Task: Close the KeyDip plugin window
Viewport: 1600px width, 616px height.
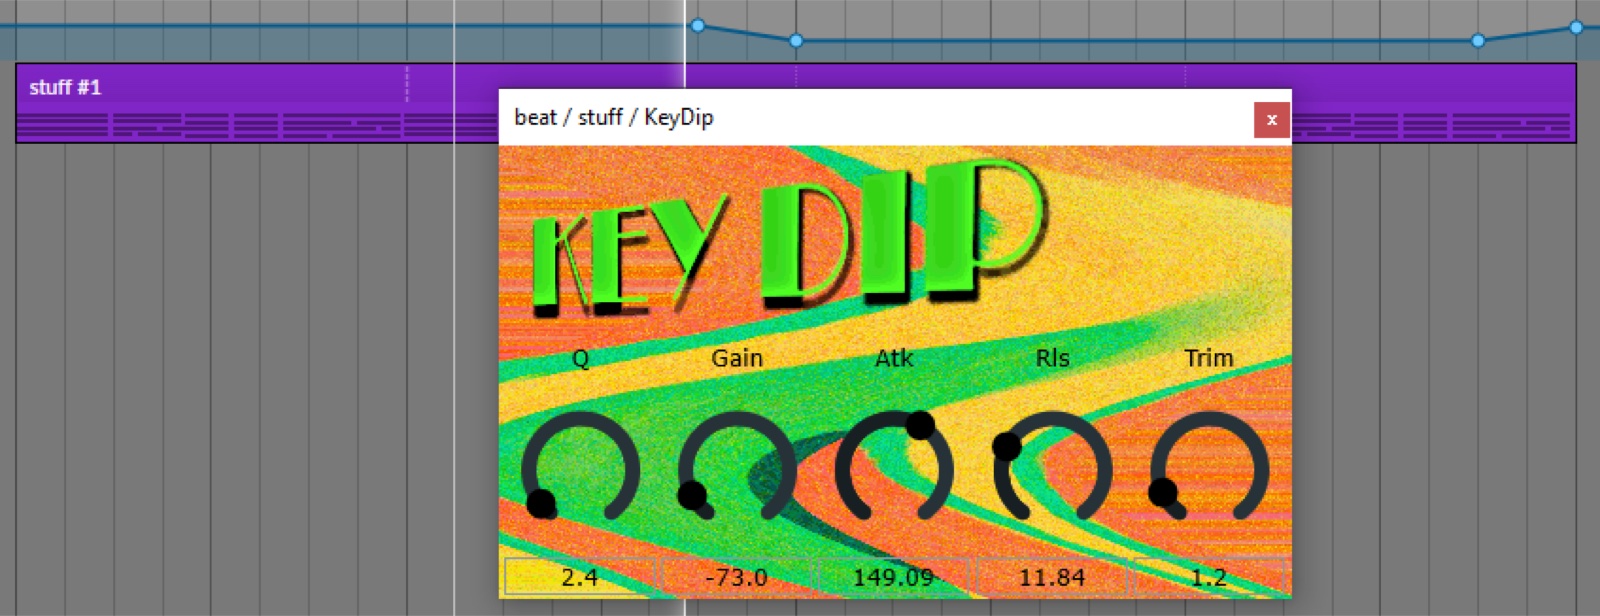Action: 1272,120
